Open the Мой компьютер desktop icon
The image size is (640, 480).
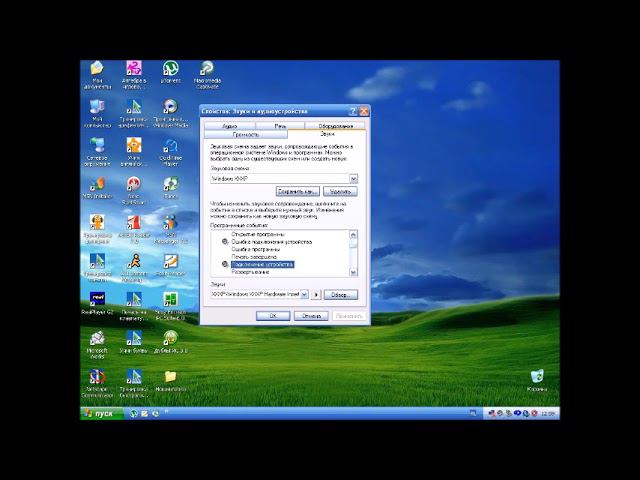click(97, 113)
